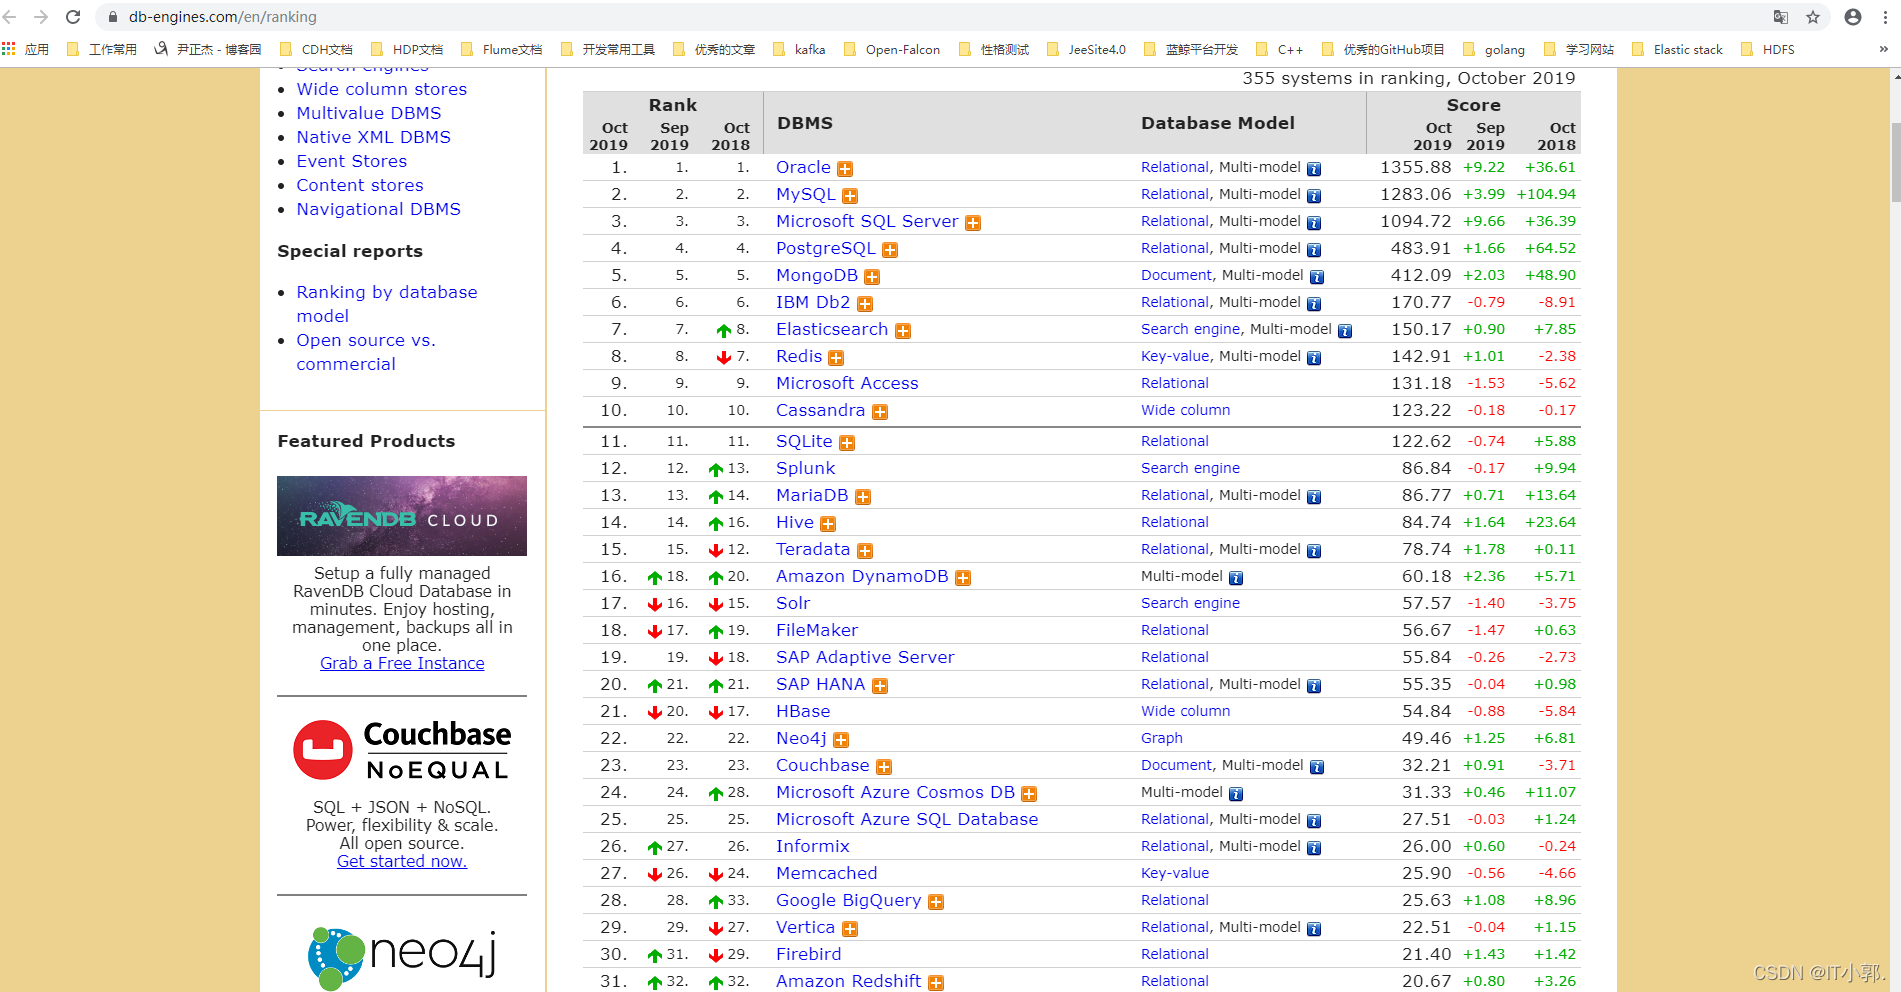Open the Teradata DBMS page

coord(812,549)
